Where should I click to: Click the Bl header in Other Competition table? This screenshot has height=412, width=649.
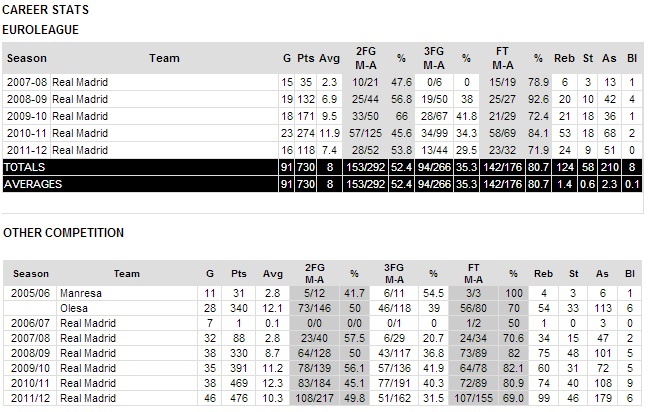click(x=629, y=273)
